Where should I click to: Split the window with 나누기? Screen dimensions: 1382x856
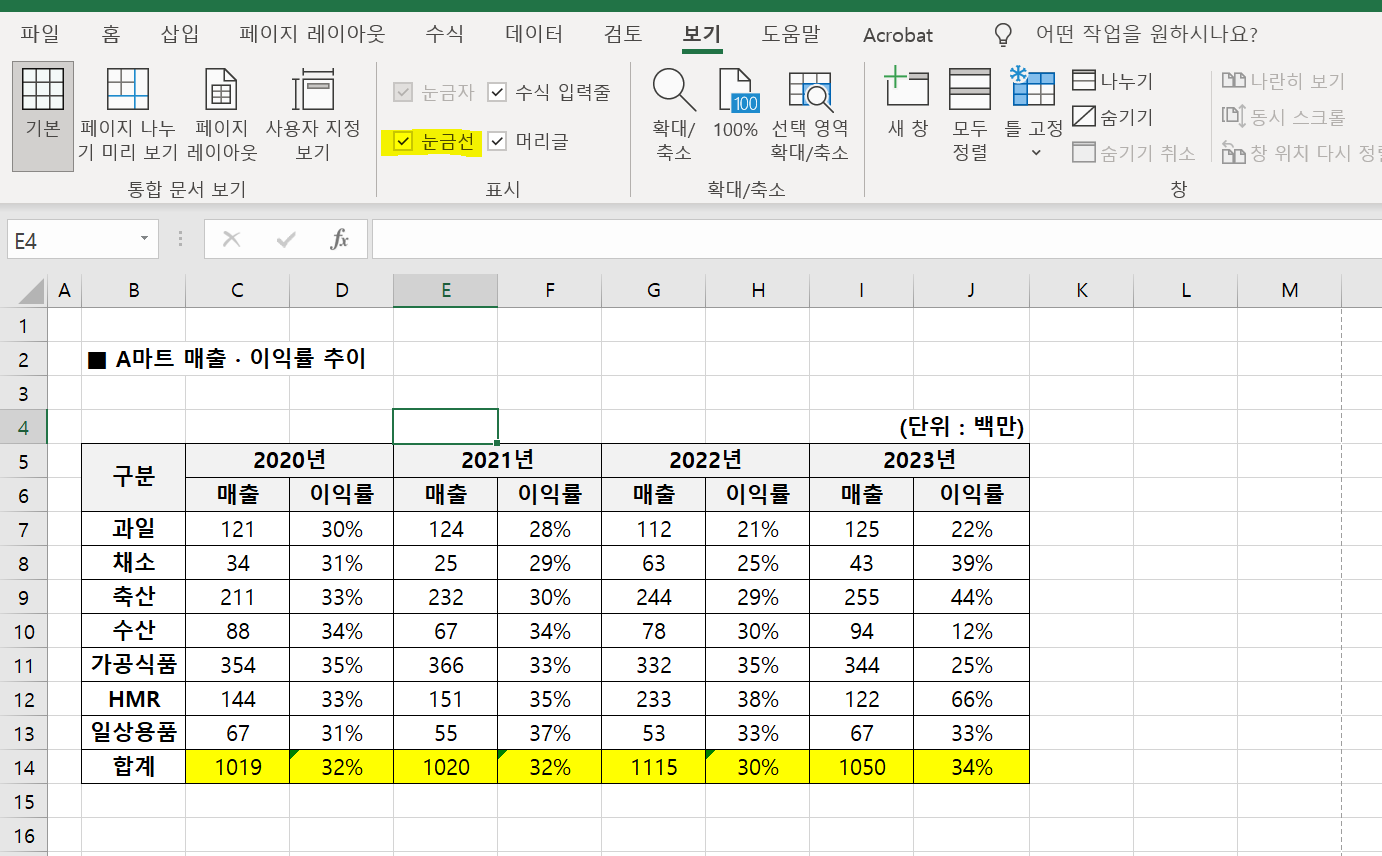[1112, 81]
